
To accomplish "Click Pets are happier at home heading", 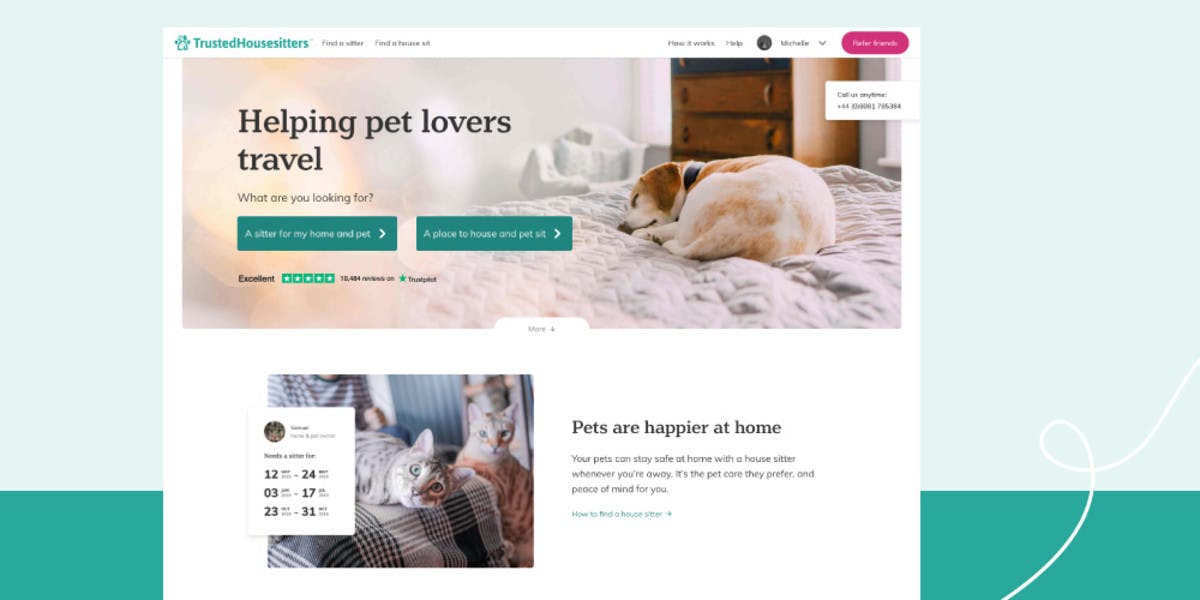I will (676, 427).
